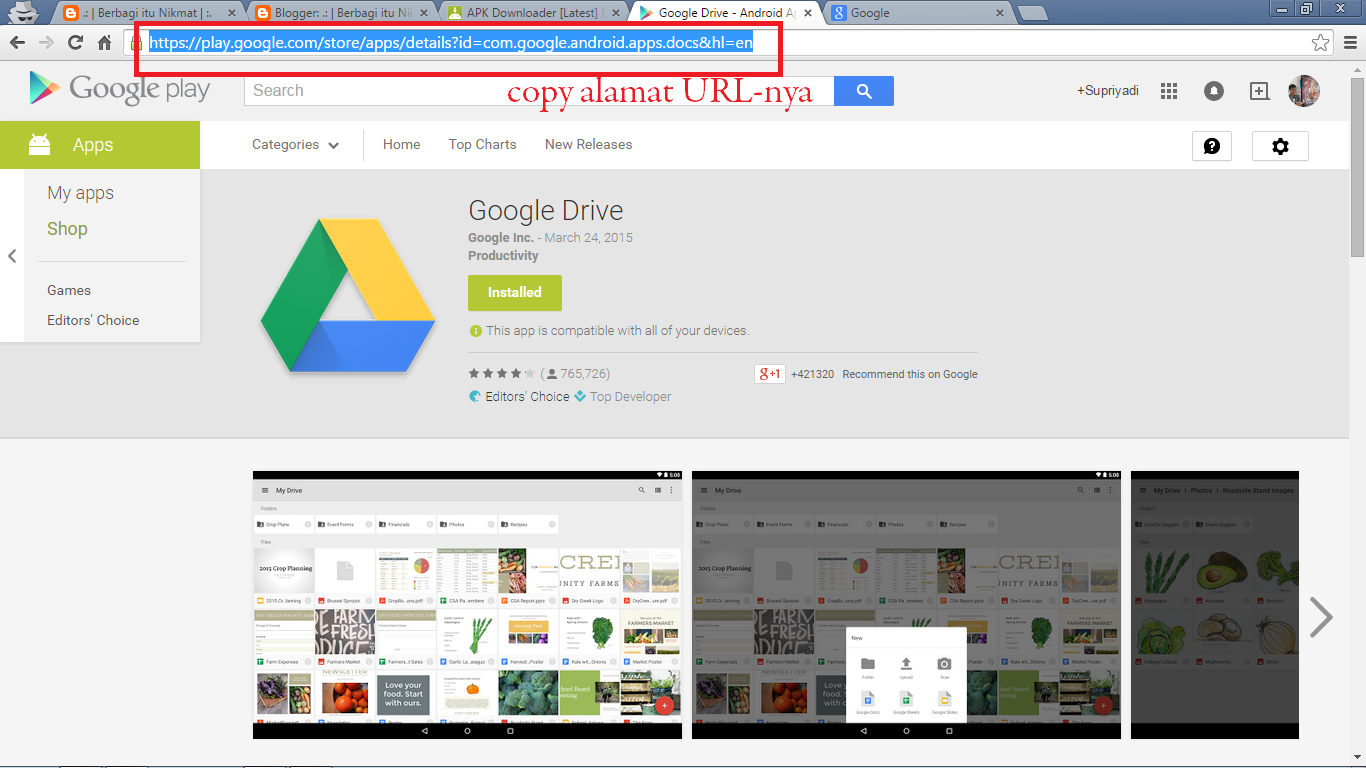This screenshot has height=768, width=1366.
Task: Select Shop in the sidebar
Action: (67, 229)
